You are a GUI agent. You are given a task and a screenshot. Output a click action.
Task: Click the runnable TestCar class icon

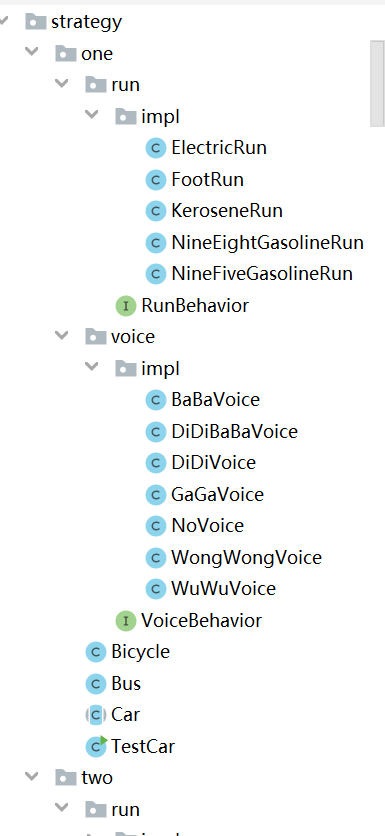pos(96,746)
